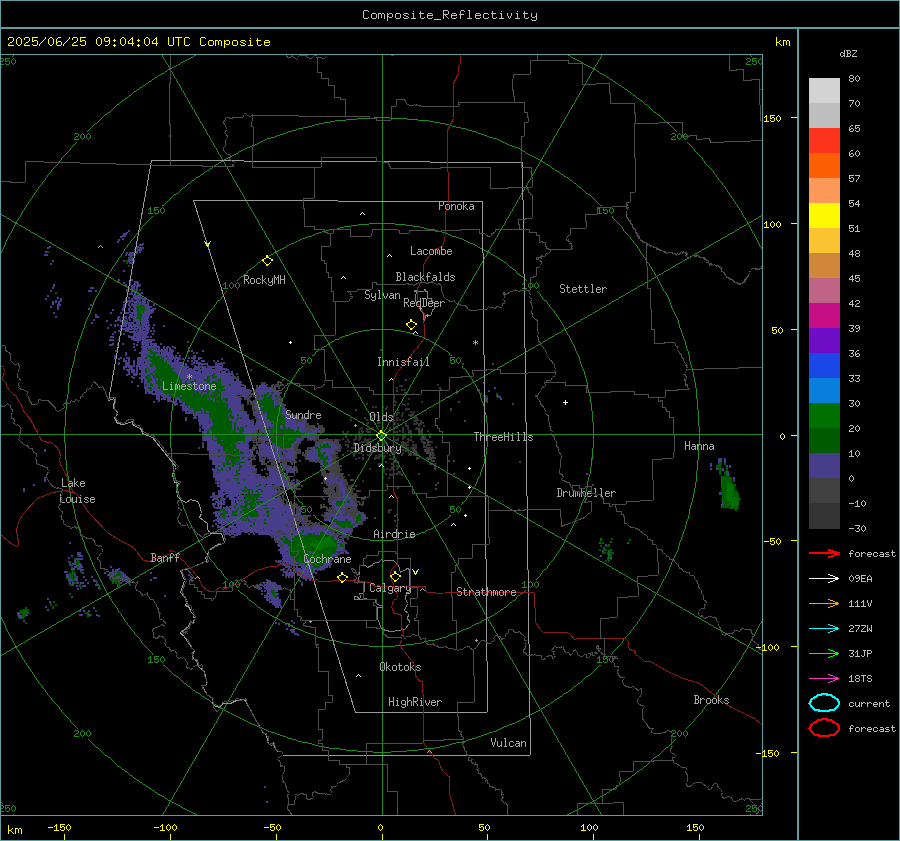The width and height of the screenshot is (900, 841).
Task: Click the Strathmore label
Action: click(x=486, y=592)
